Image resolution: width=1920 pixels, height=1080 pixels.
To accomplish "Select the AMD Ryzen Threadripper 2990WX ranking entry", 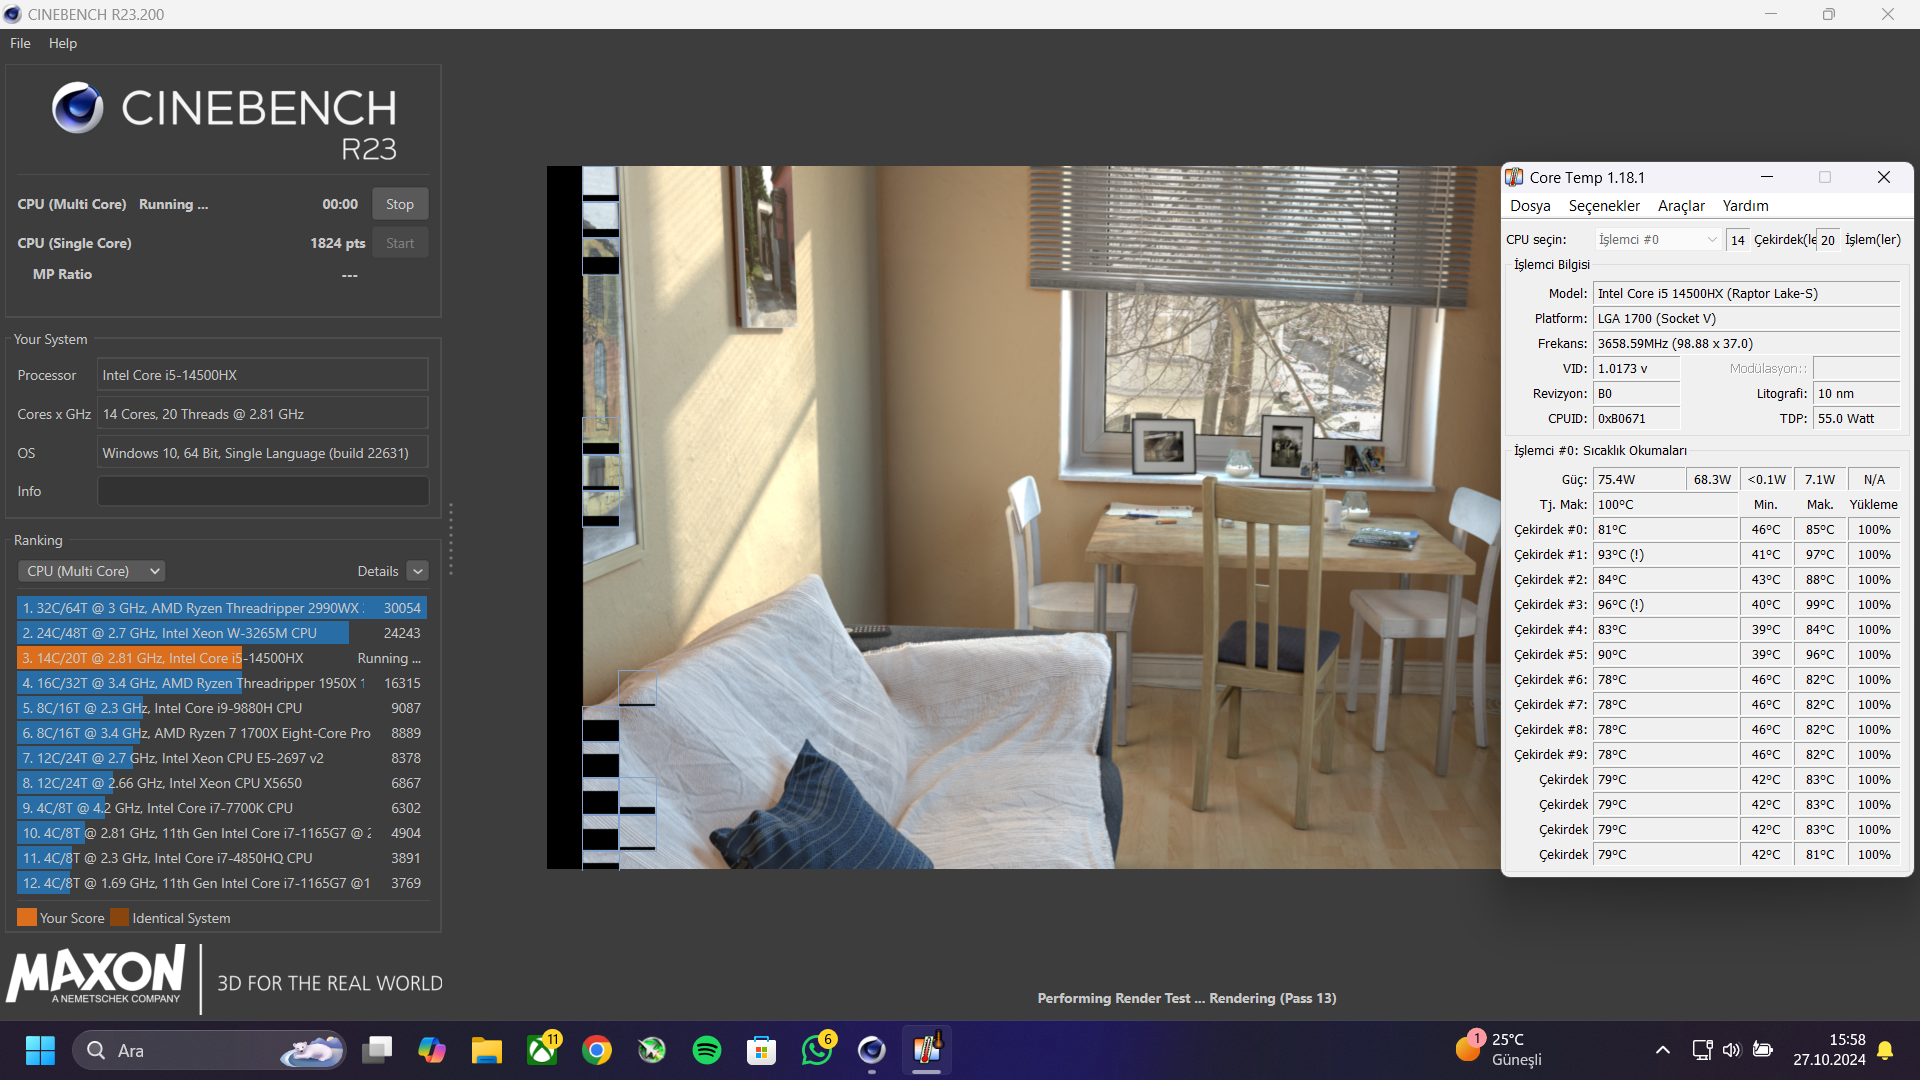I will pos(221,608).
